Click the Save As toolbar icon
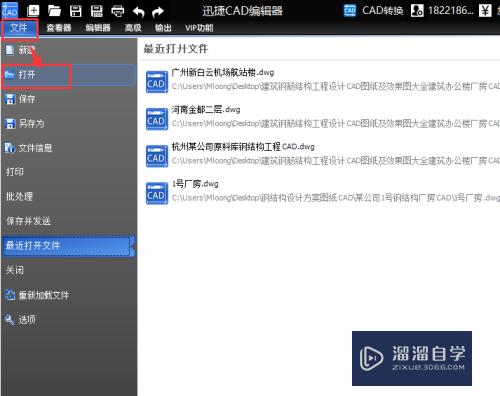Image resolution: width=500 pixels, height=396 pixels. point(97,11)
